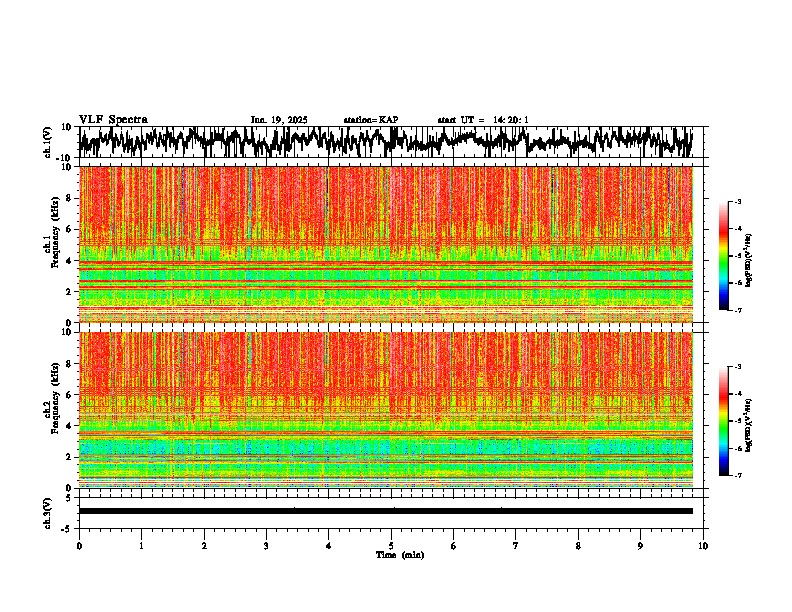Click the "-4" tick on ch.1 colorbar

pos(737,229)
